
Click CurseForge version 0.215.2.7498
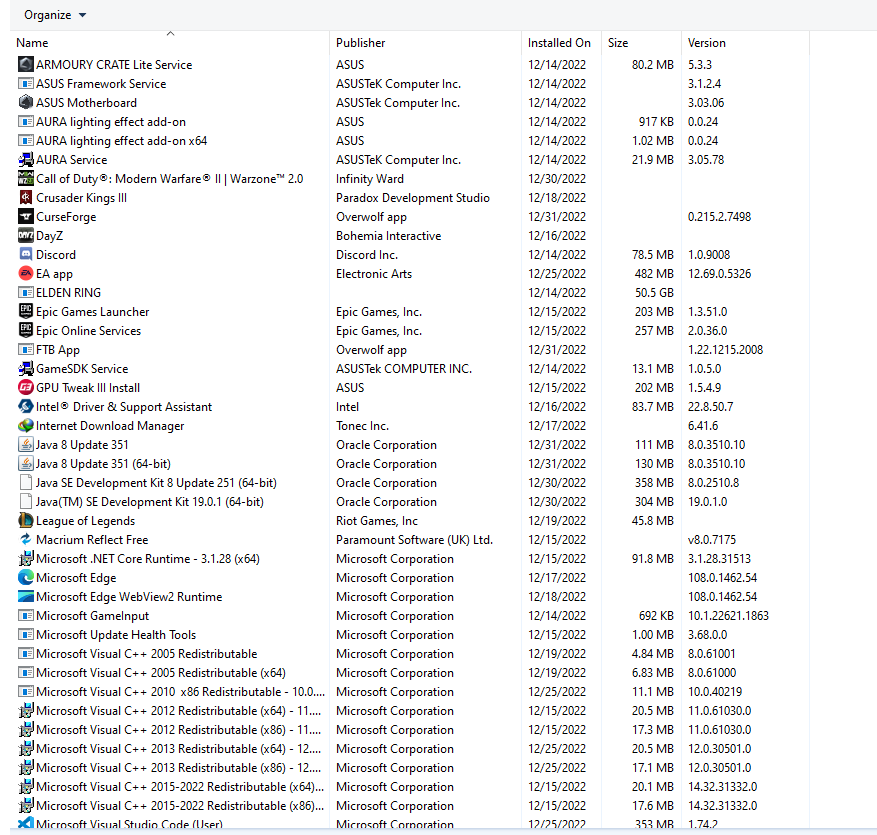(x=719, y=216)
